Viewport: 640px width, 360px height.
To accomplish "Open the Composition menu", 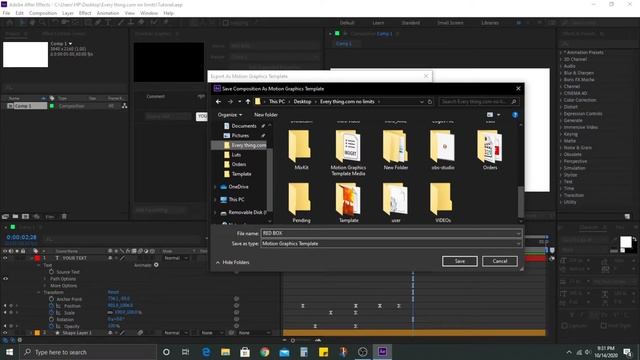I will (42, 13).
